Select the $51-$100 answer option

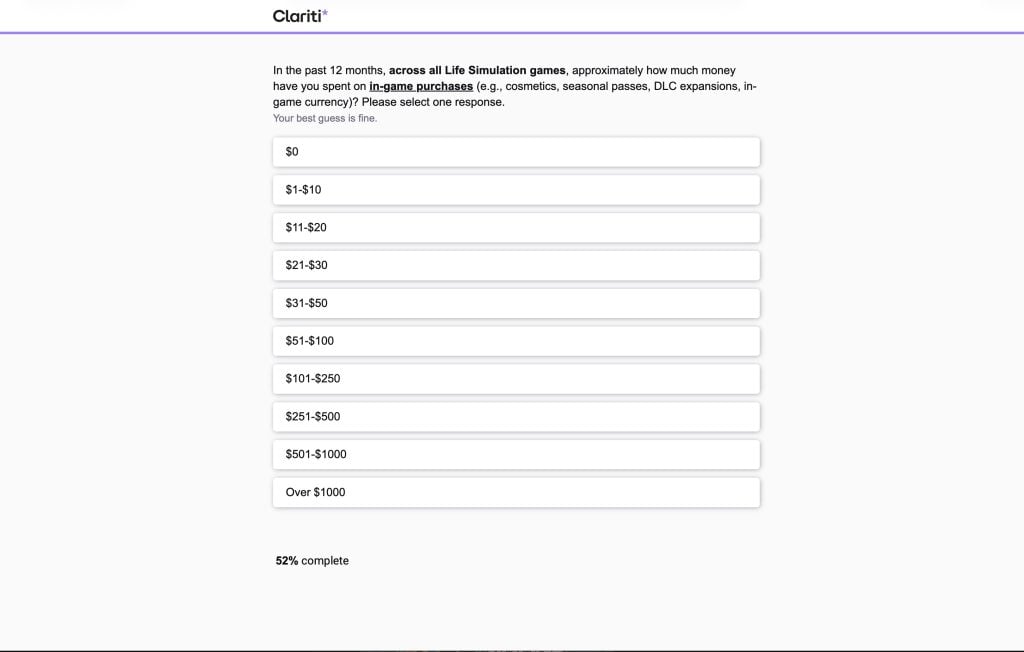pos(515,340)
